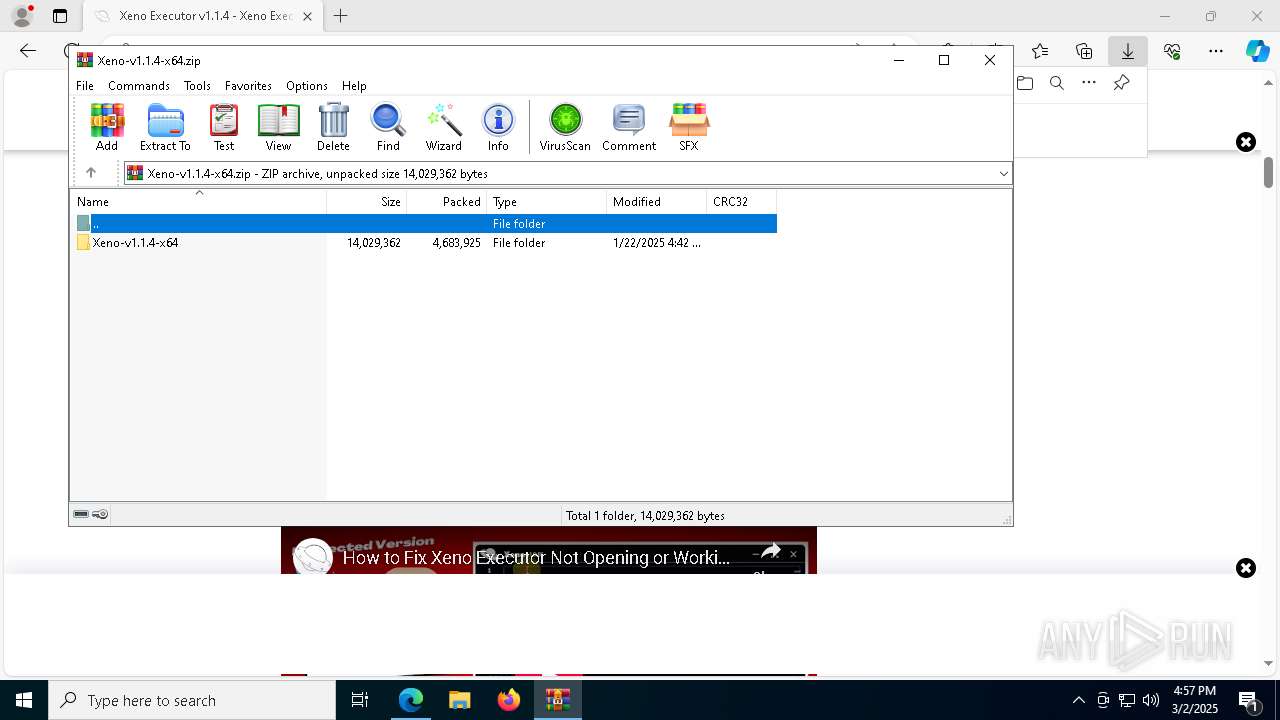Open Edge Browser essentials icon

[1172, 51]
